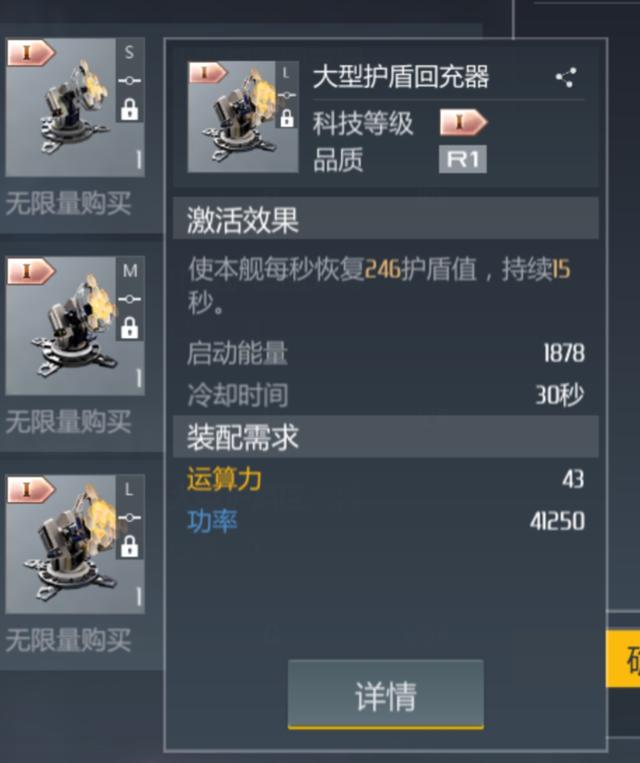Viewport: 640px width, 763px height.
Task: Click the lock icon in popup preview
Action: pos(287,118)
